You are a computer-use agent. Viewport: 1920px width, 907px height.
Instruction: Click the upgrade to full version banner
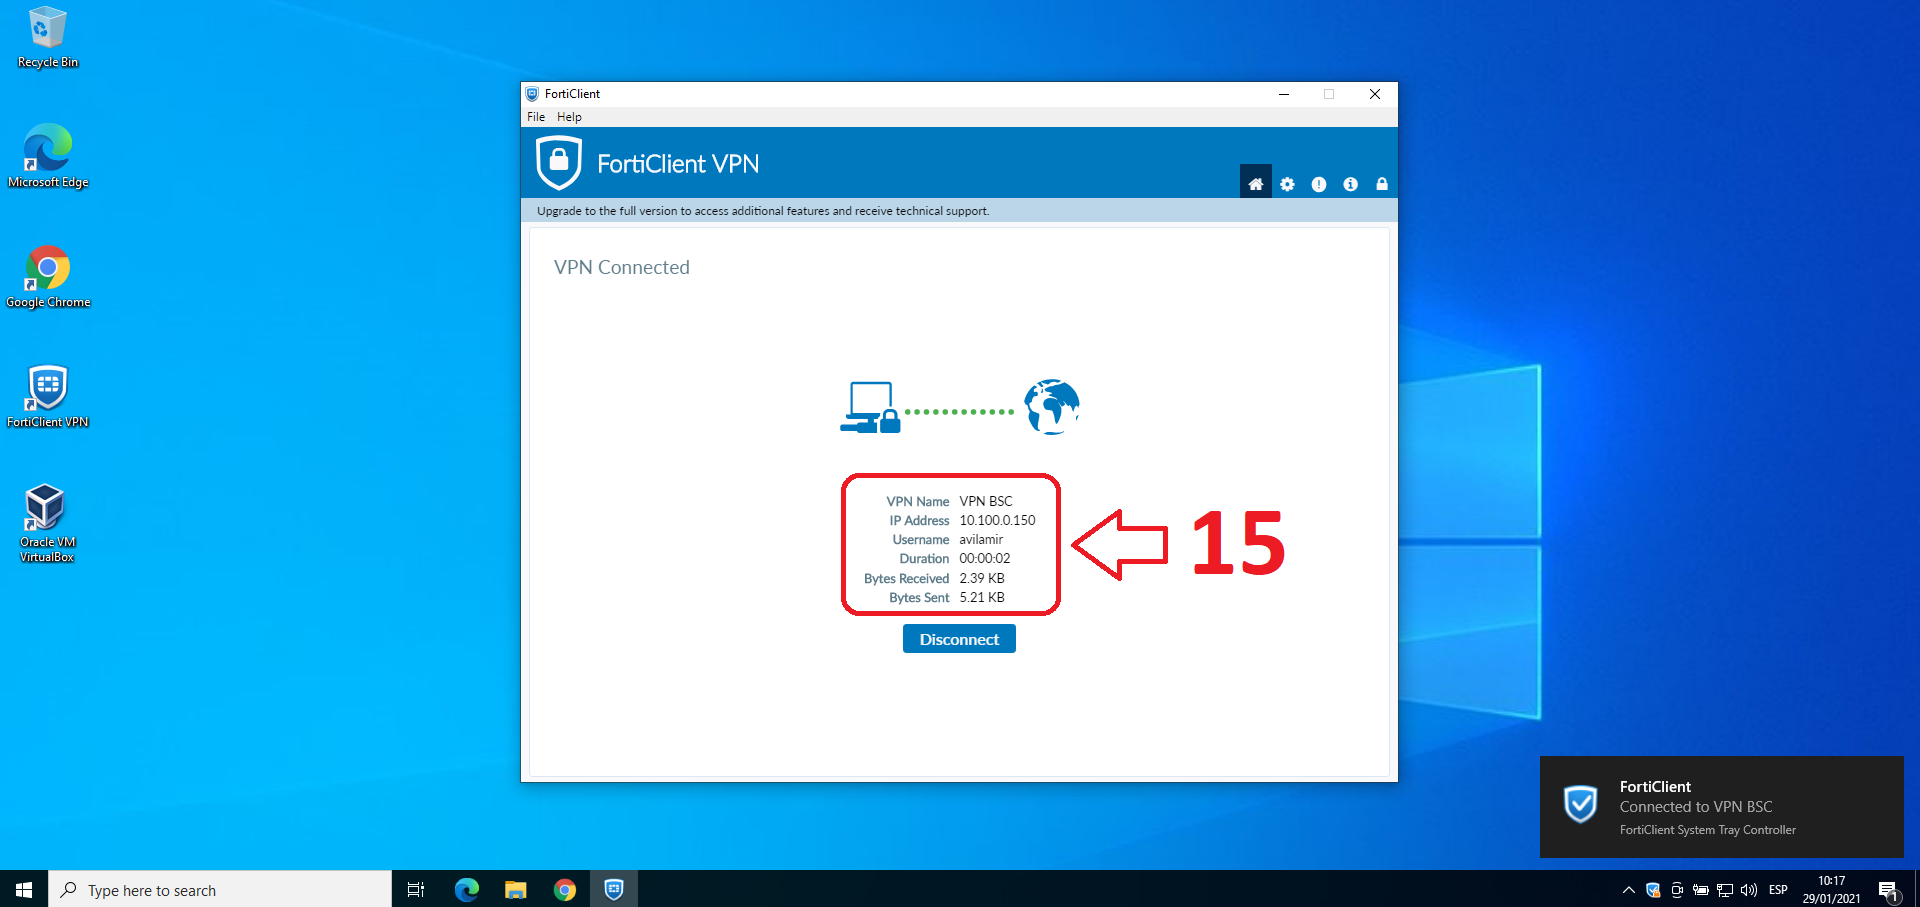763,211
